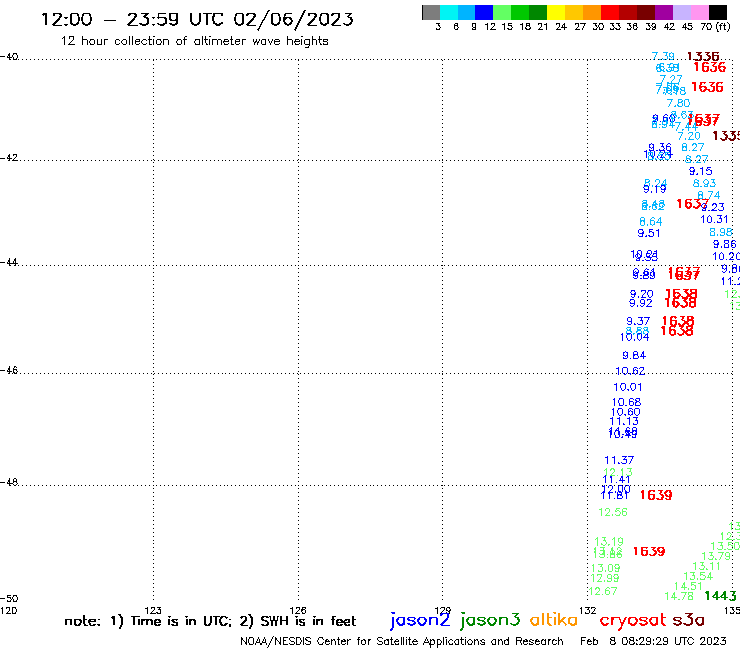Click the 9.37 wave height reading

(638, 321)
